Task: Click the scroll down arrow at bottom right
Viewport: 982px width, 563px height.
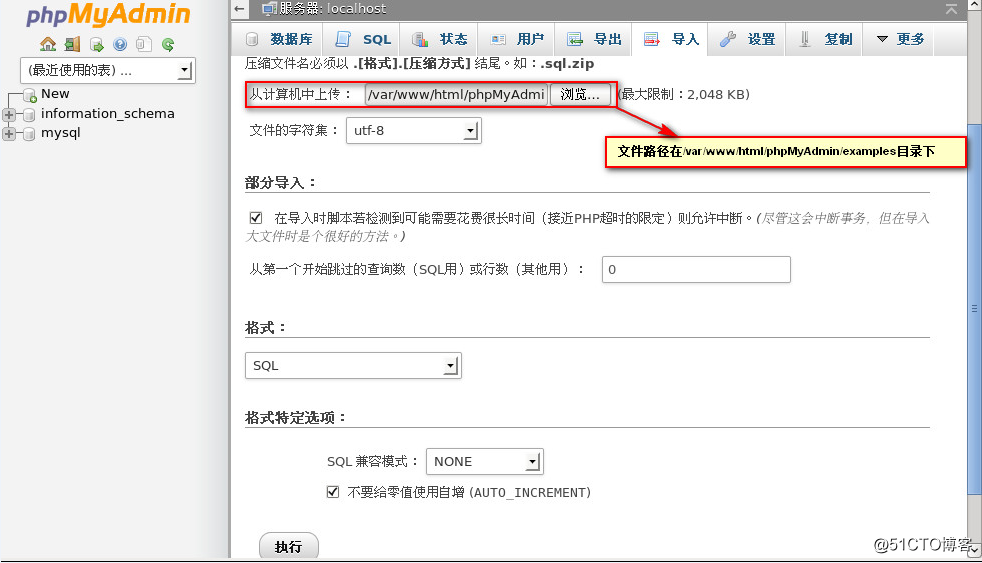Action: click(974, 550)
